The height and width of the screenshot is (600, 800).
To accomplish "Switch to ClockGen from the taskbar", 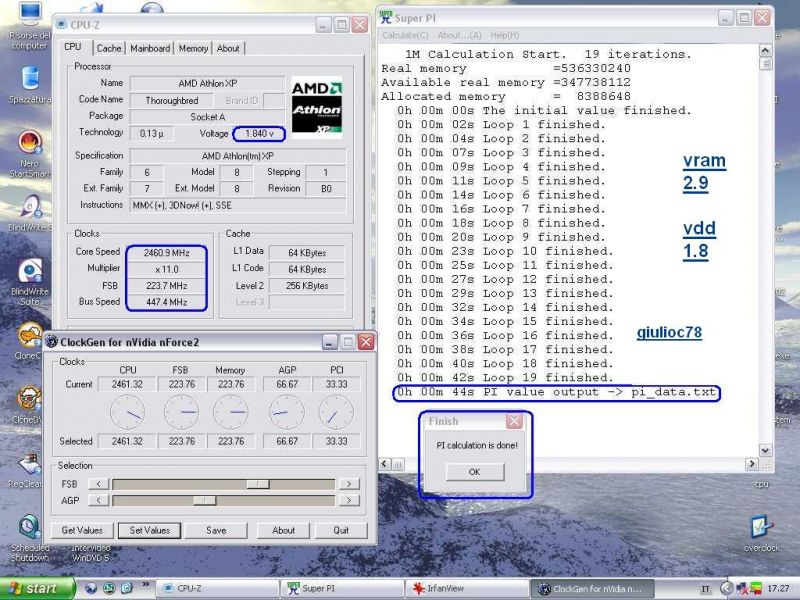I will click(593, 588).
